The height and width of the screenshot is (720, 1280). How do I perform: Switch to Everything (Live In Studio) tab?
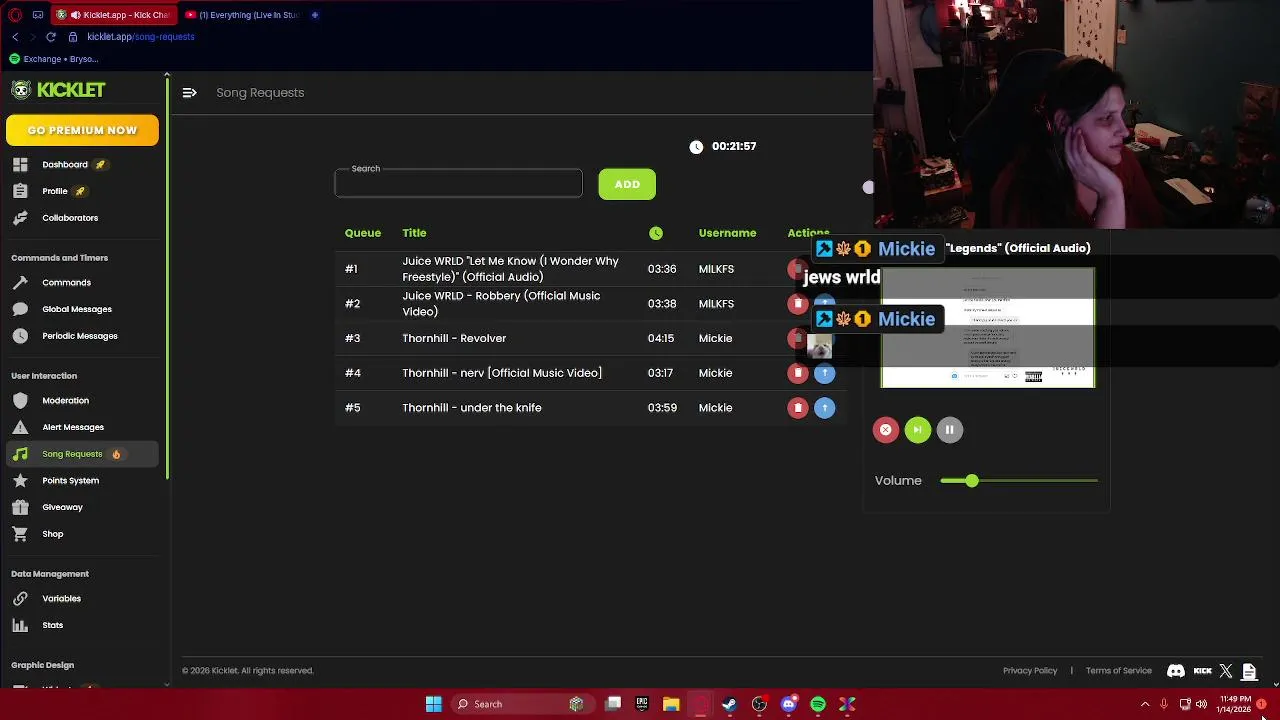[x=243, y=15]
